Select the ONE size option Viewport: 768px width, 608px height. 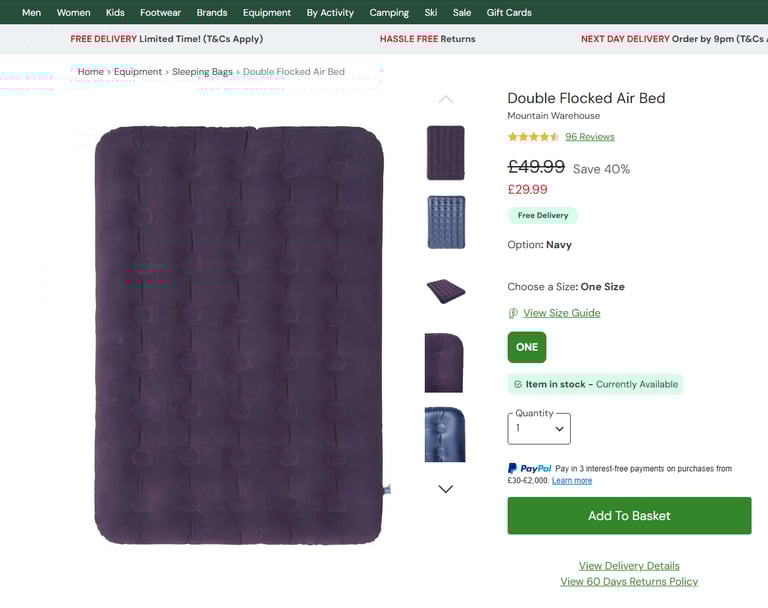(527, 347)
